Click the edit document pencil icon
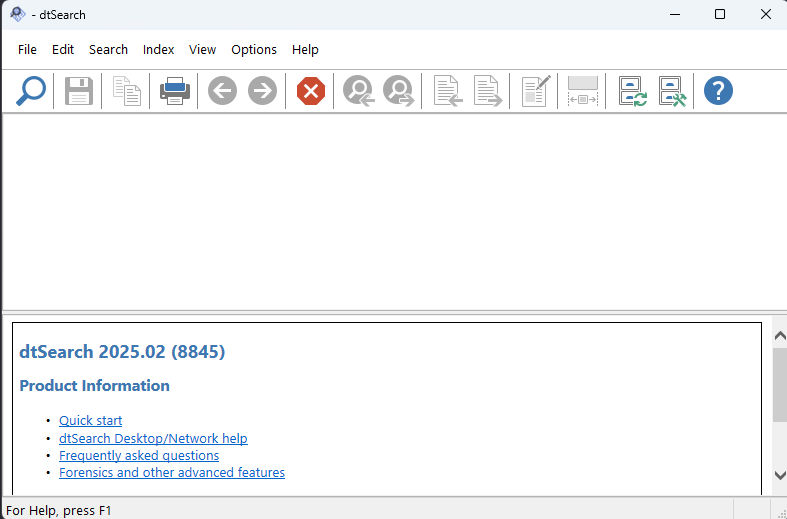 click(536, 91)
